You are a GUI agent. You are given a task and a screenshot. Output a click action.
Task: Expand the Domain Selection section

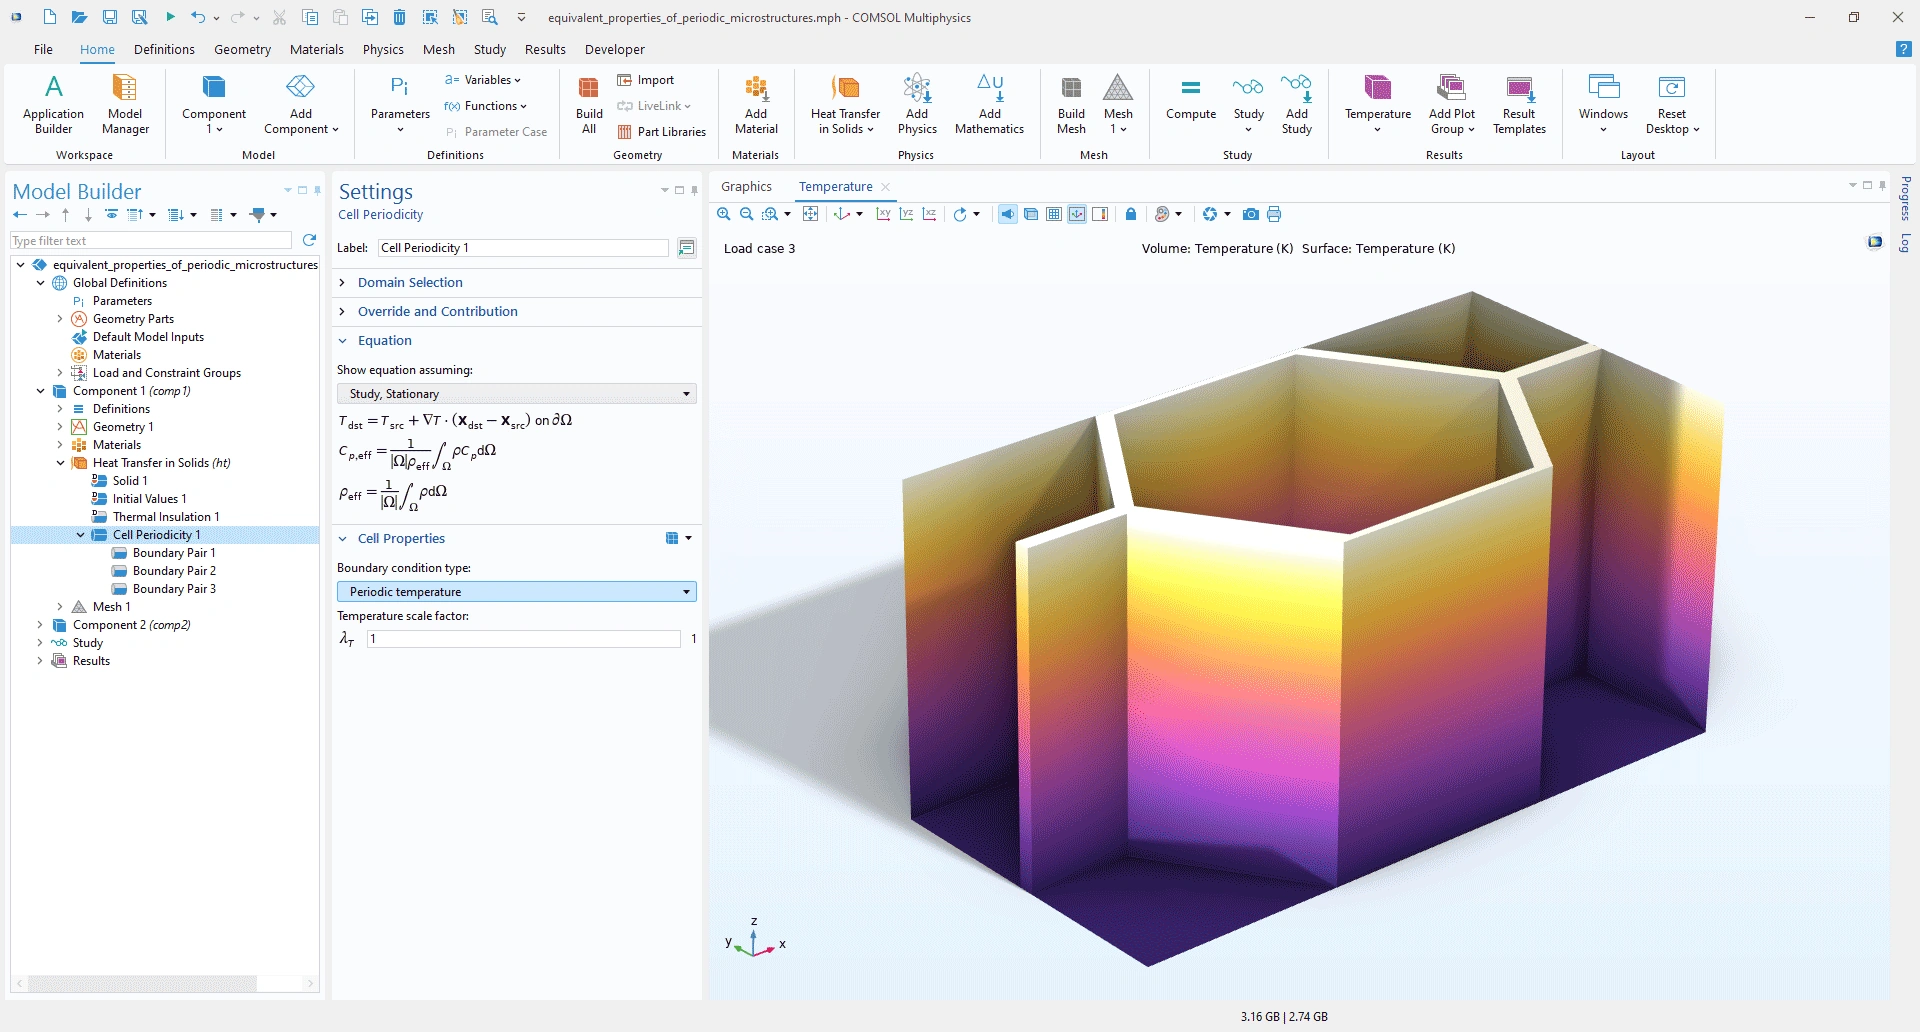[410, 283]
